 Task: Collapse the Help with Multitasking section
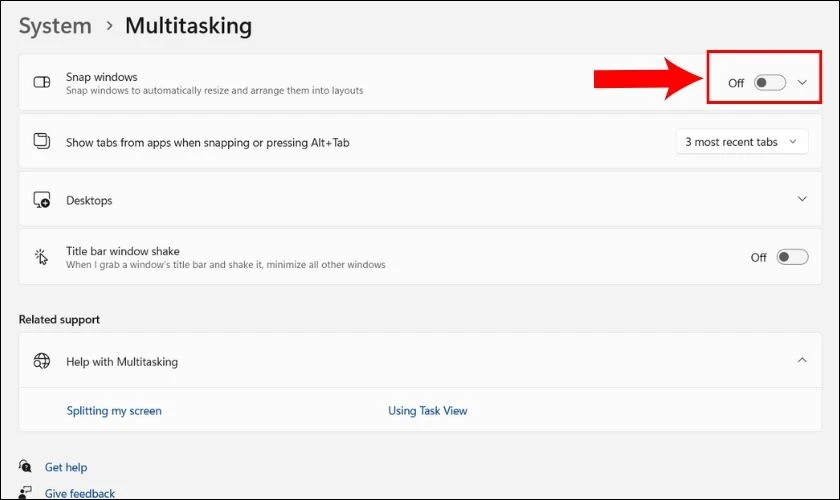tap(802, 360)
